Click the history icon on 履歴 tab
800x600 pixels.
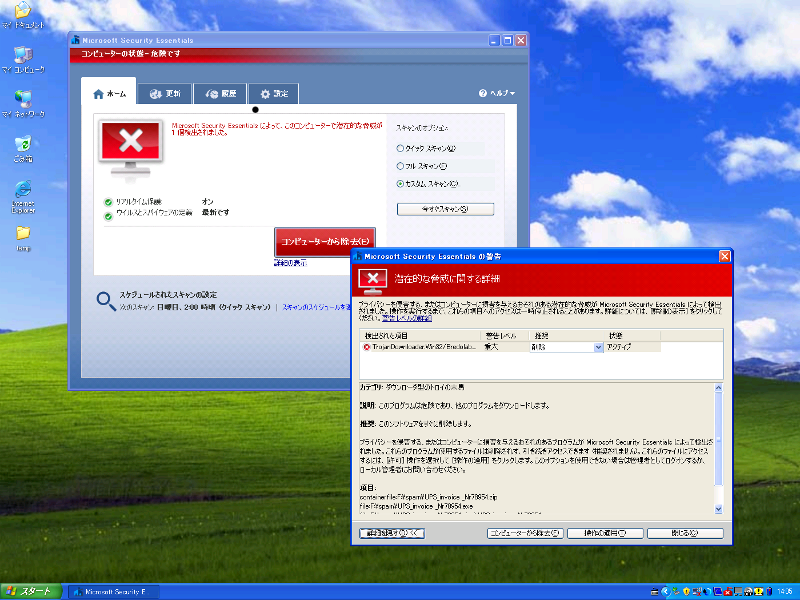coord(212,94)
